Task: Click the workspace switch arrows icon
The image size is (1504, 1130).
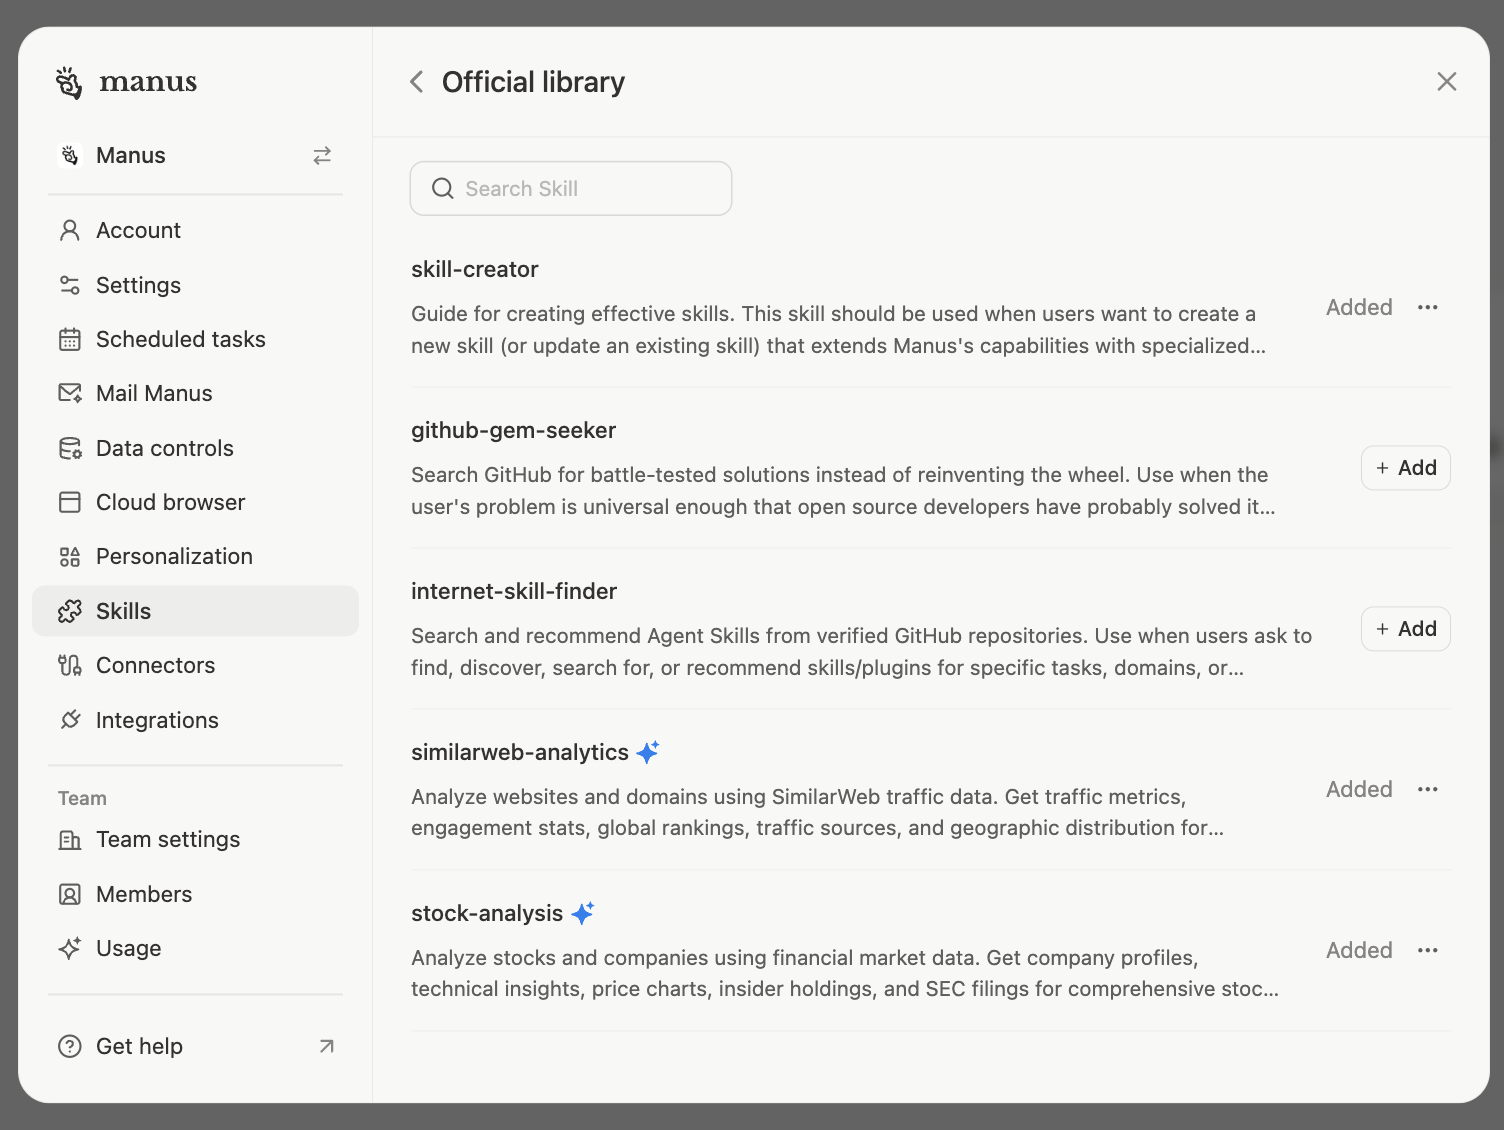Action: pyautogui.click(x=322, y=156)
